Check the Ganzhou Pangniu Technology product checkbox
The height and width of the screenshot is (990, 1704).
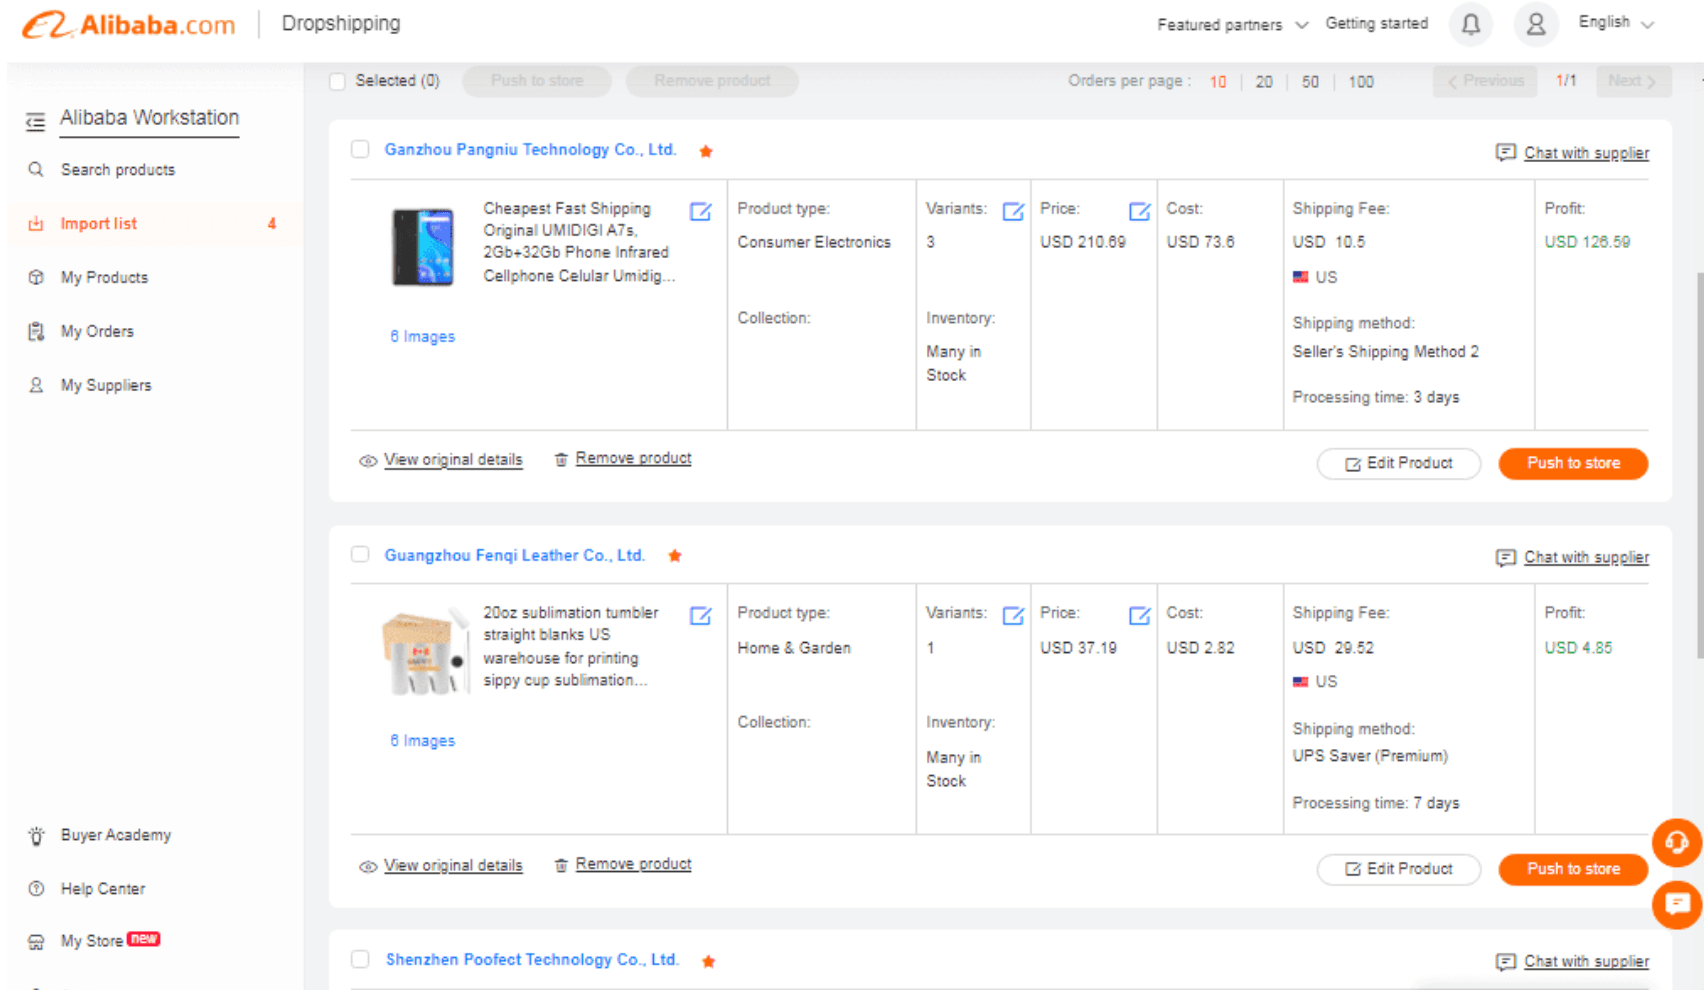[x=360, y=149]
